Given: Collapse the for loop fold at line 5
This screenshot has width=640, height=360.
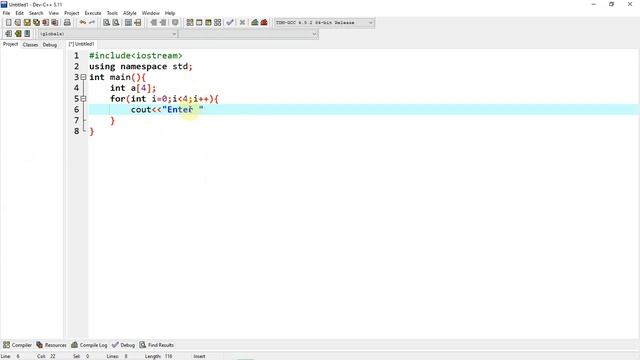Looking at the screenshot, I should [83, 99].
